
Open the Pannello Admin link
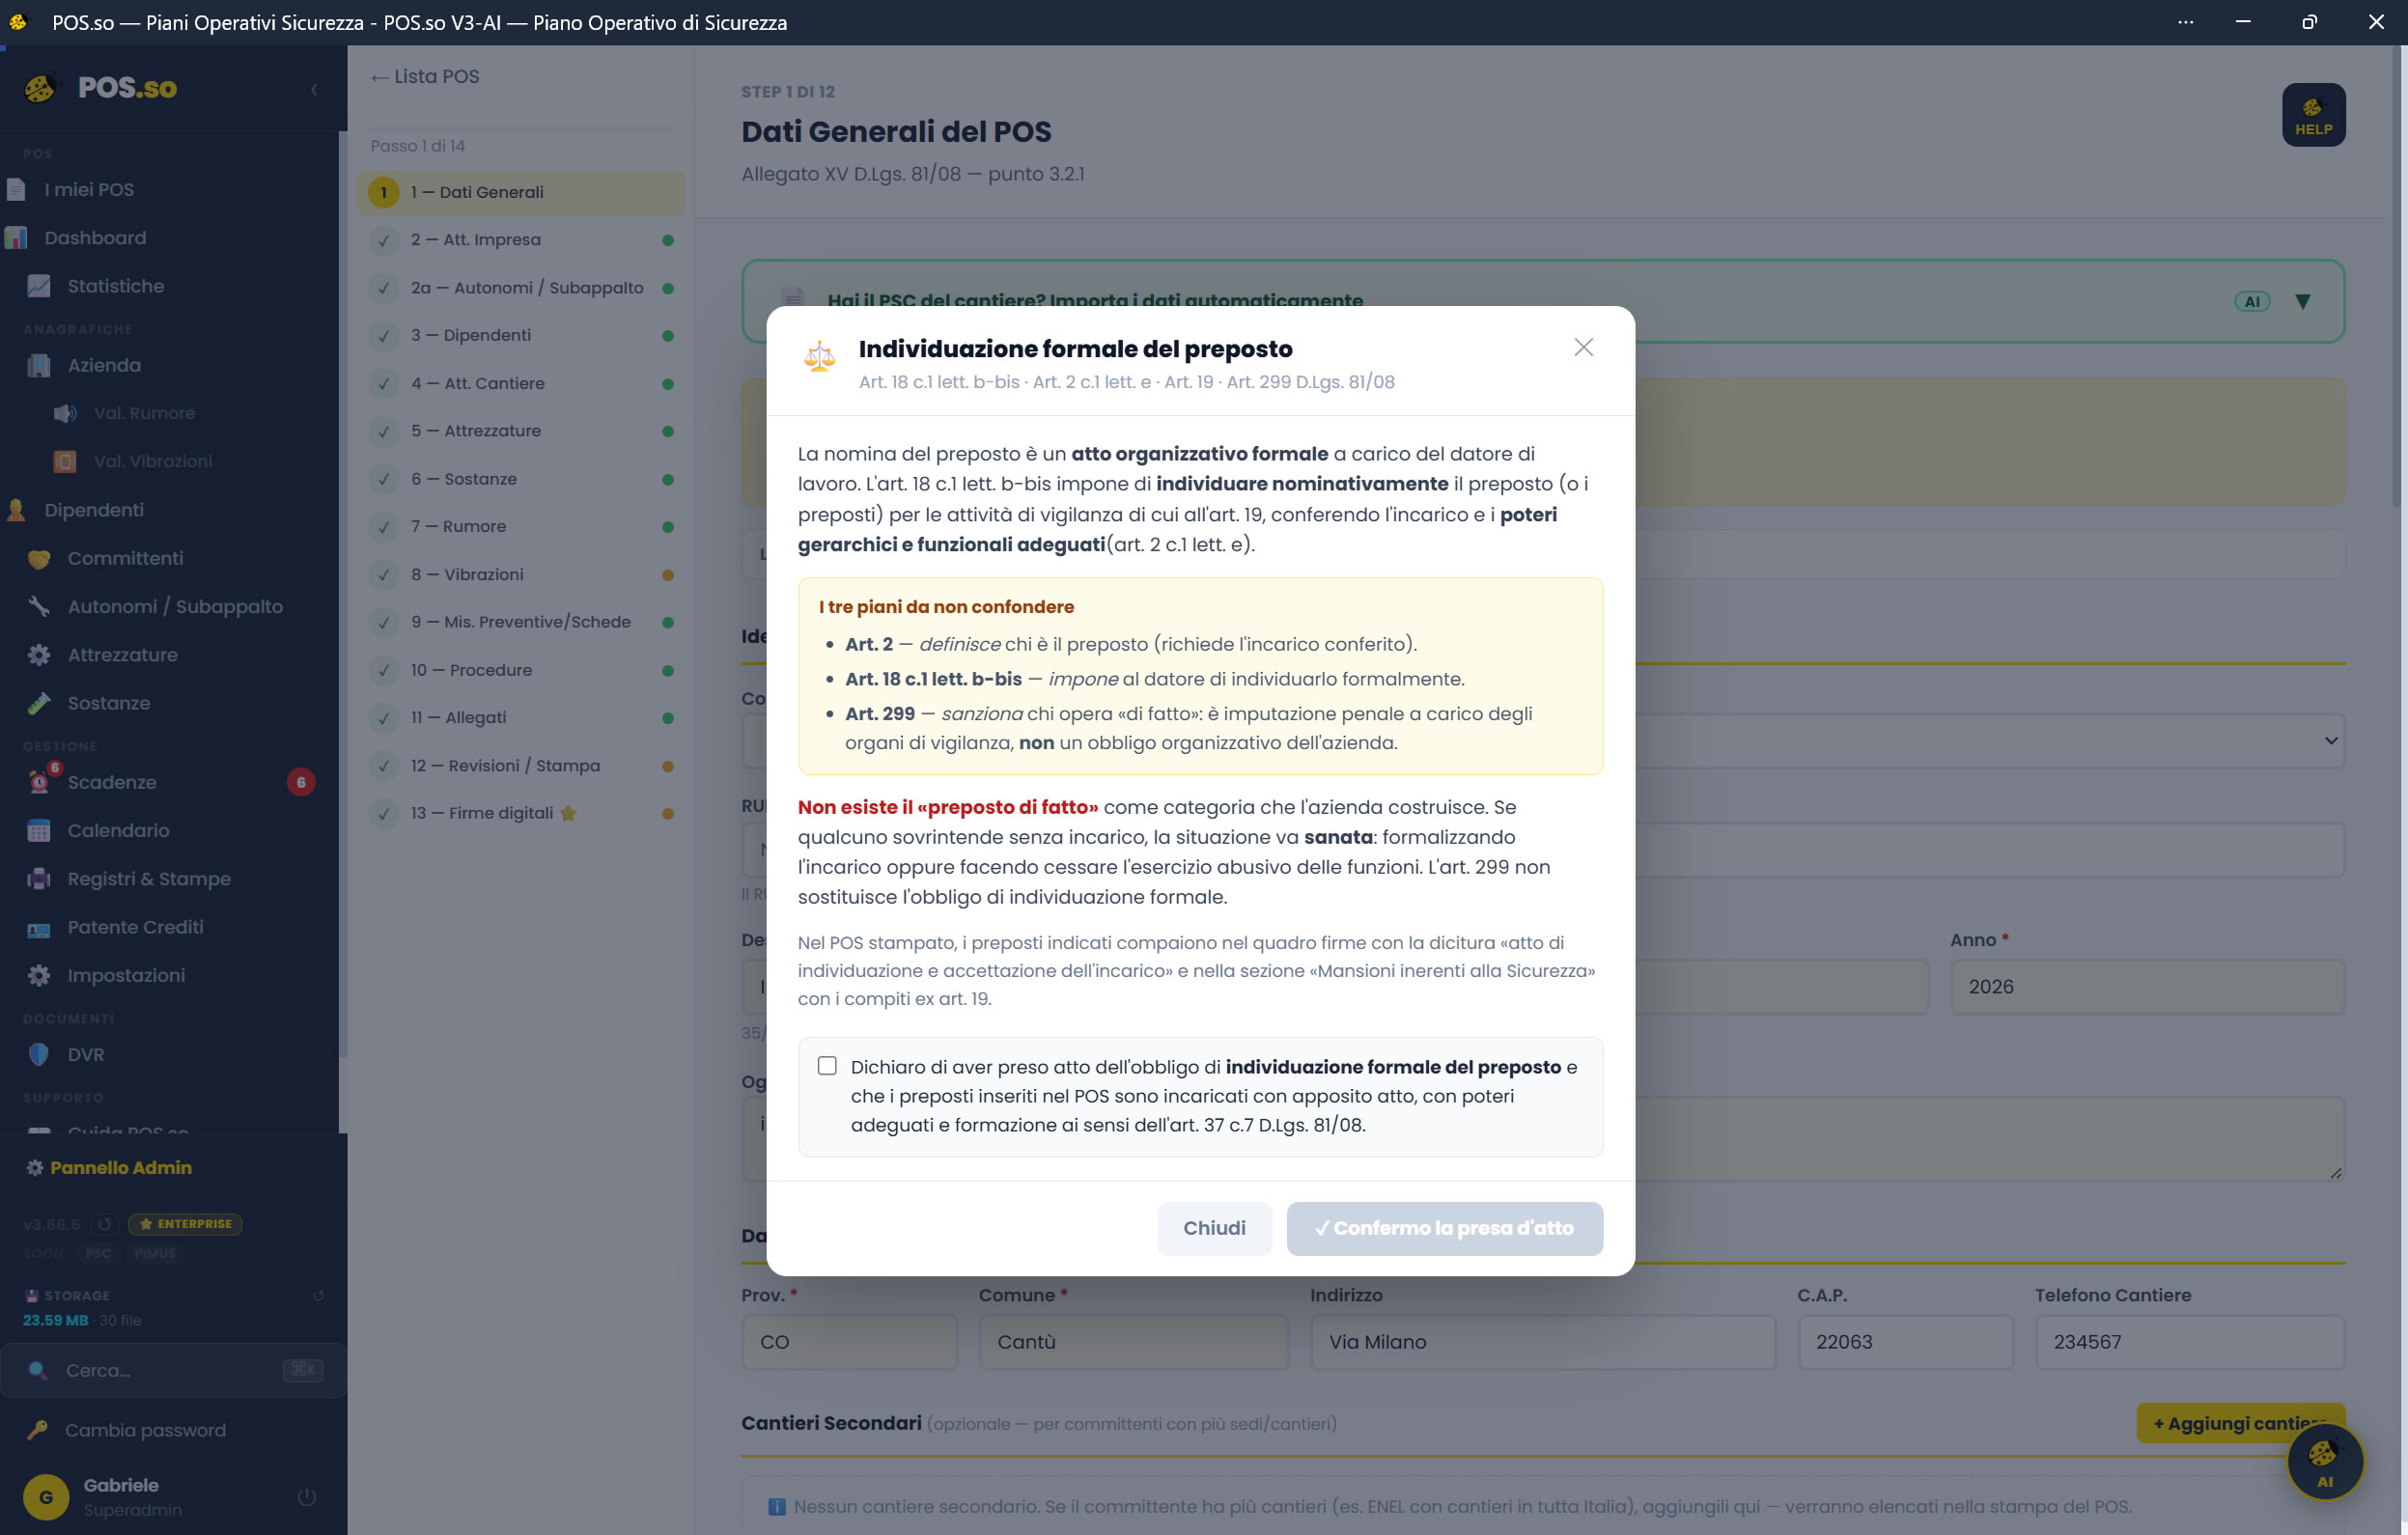click(x=109, y=1167)
